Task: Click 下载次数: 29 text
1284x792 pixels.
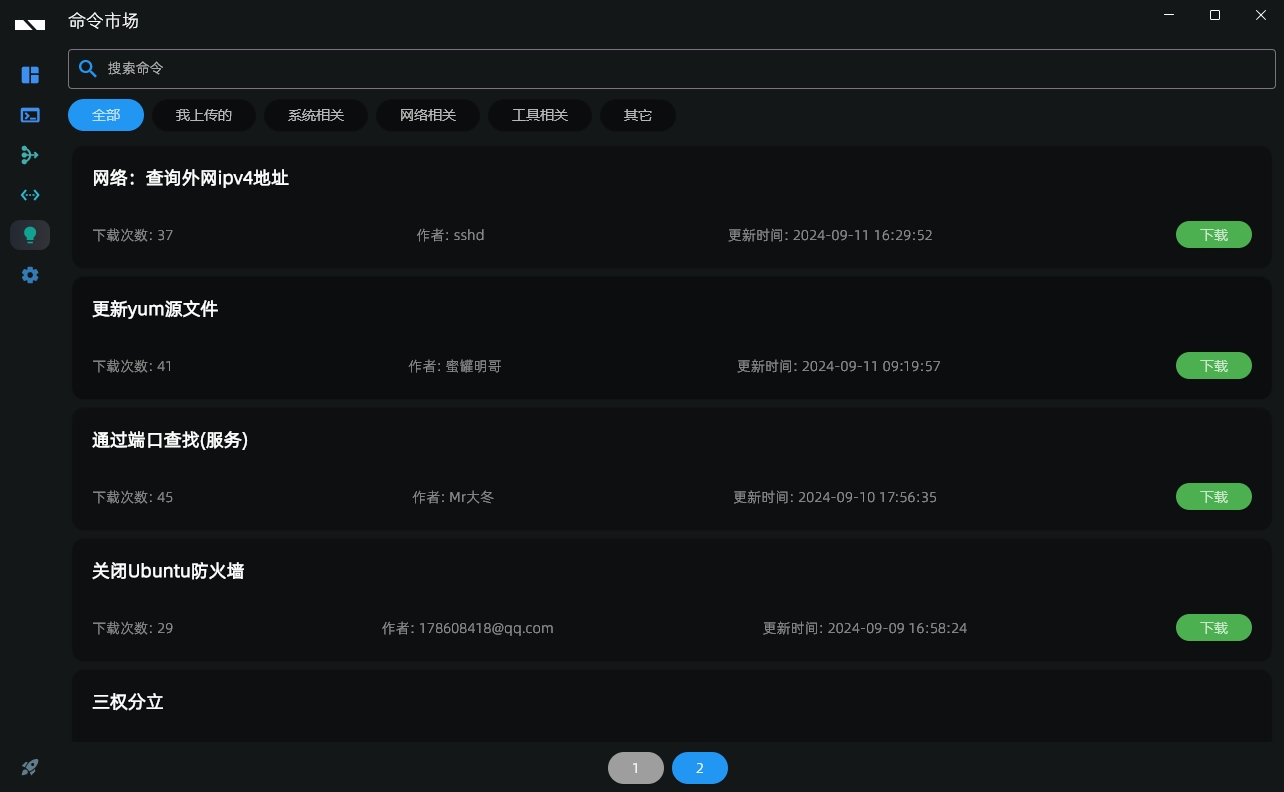Action: (133, 628)
